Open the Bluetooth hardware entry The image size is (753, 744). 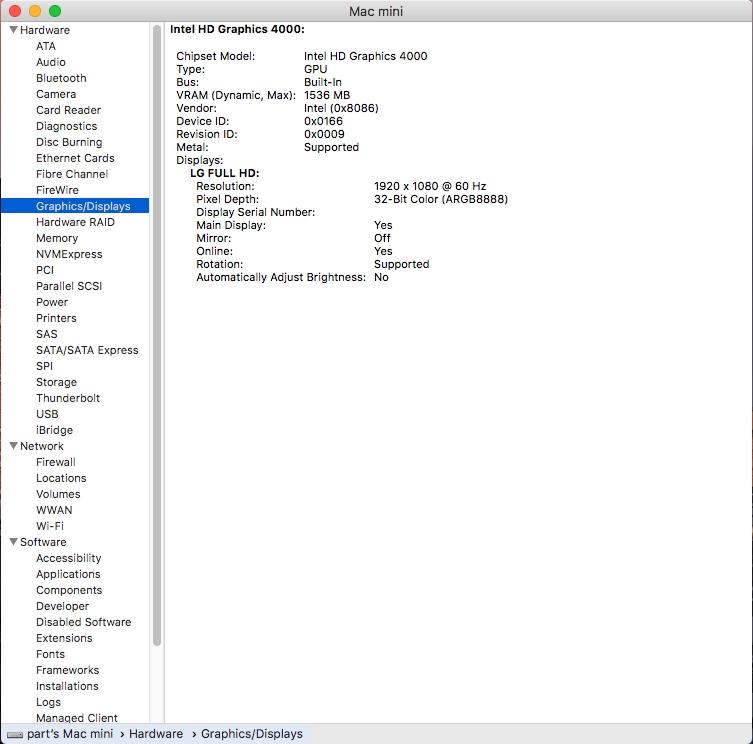61,78
